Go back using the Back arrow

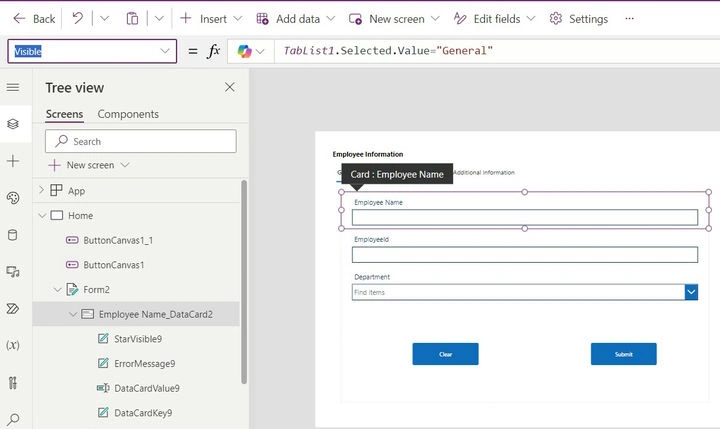(x=34, y=19)
